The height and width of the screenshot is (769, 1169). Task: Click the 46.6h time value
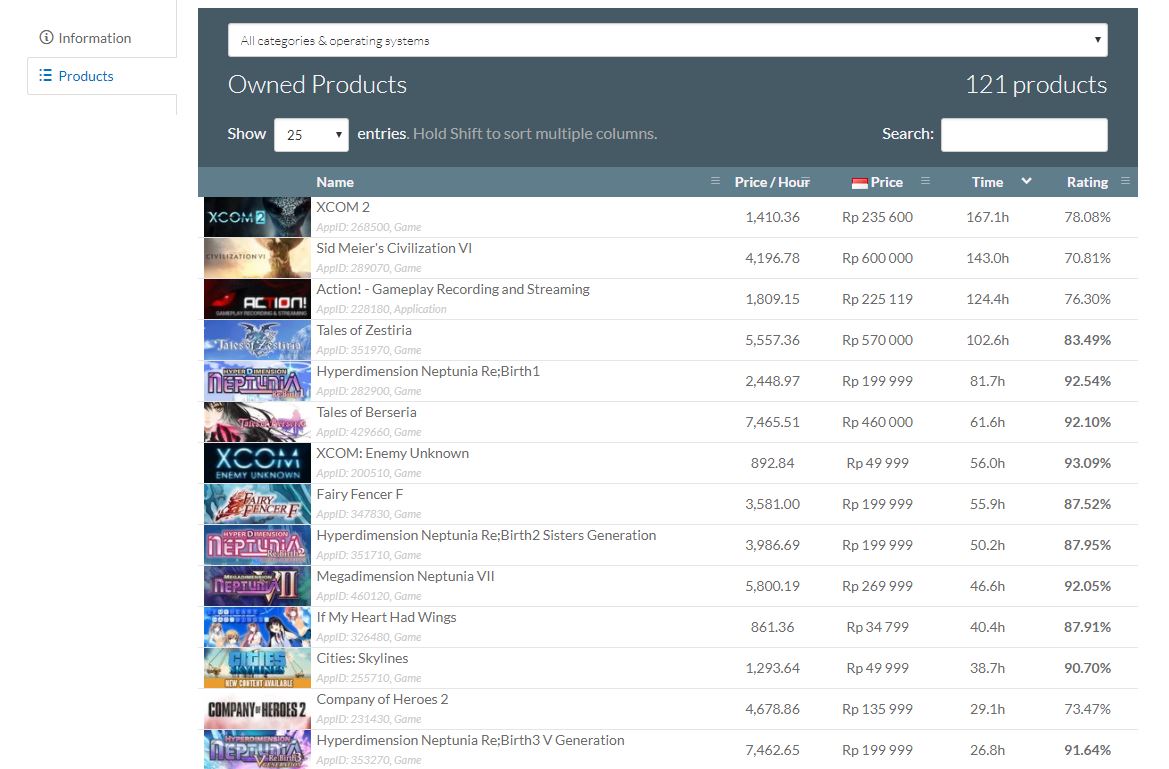click(987, 586)
